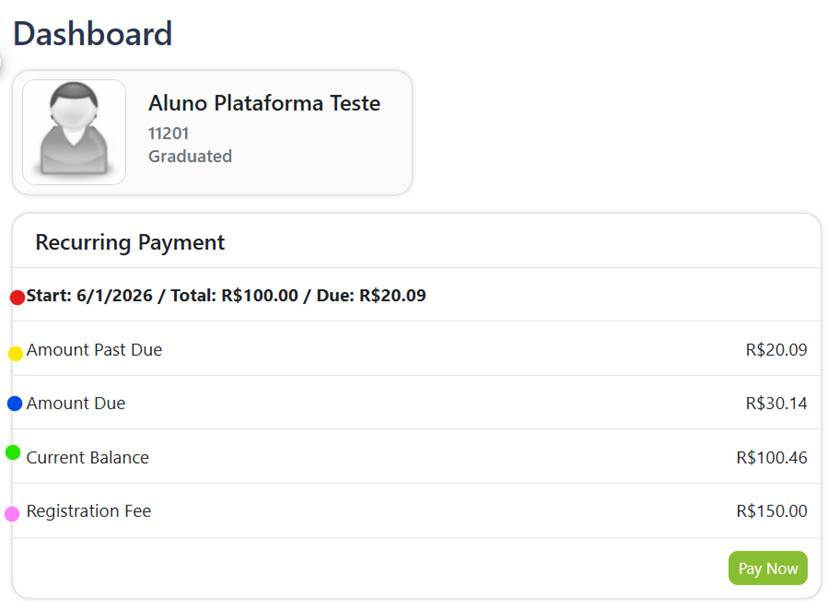Image resolution: width=840 pixels, height=609 pixels.
Task: Click the pink dot beside Registration Fee
Action: pos(12,514)
